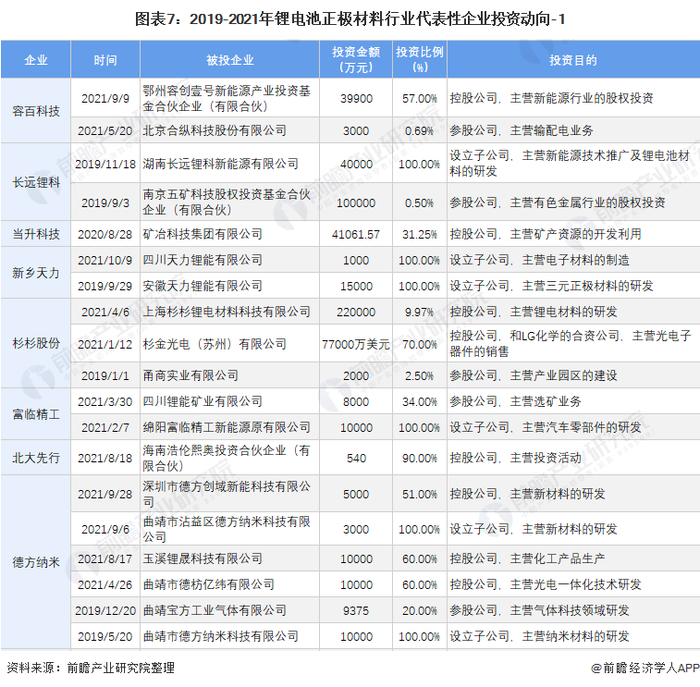
Task: Click the chart title 图表7
Action: [350, 19]
